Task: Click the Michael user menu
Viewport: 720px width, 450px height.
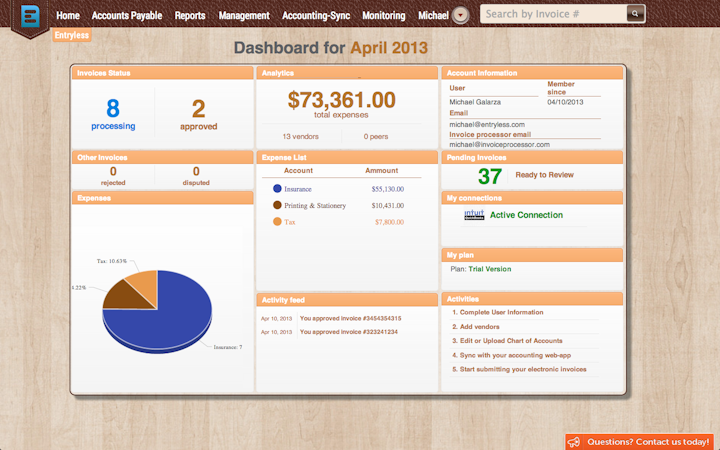Action: [x=433, y=16]
